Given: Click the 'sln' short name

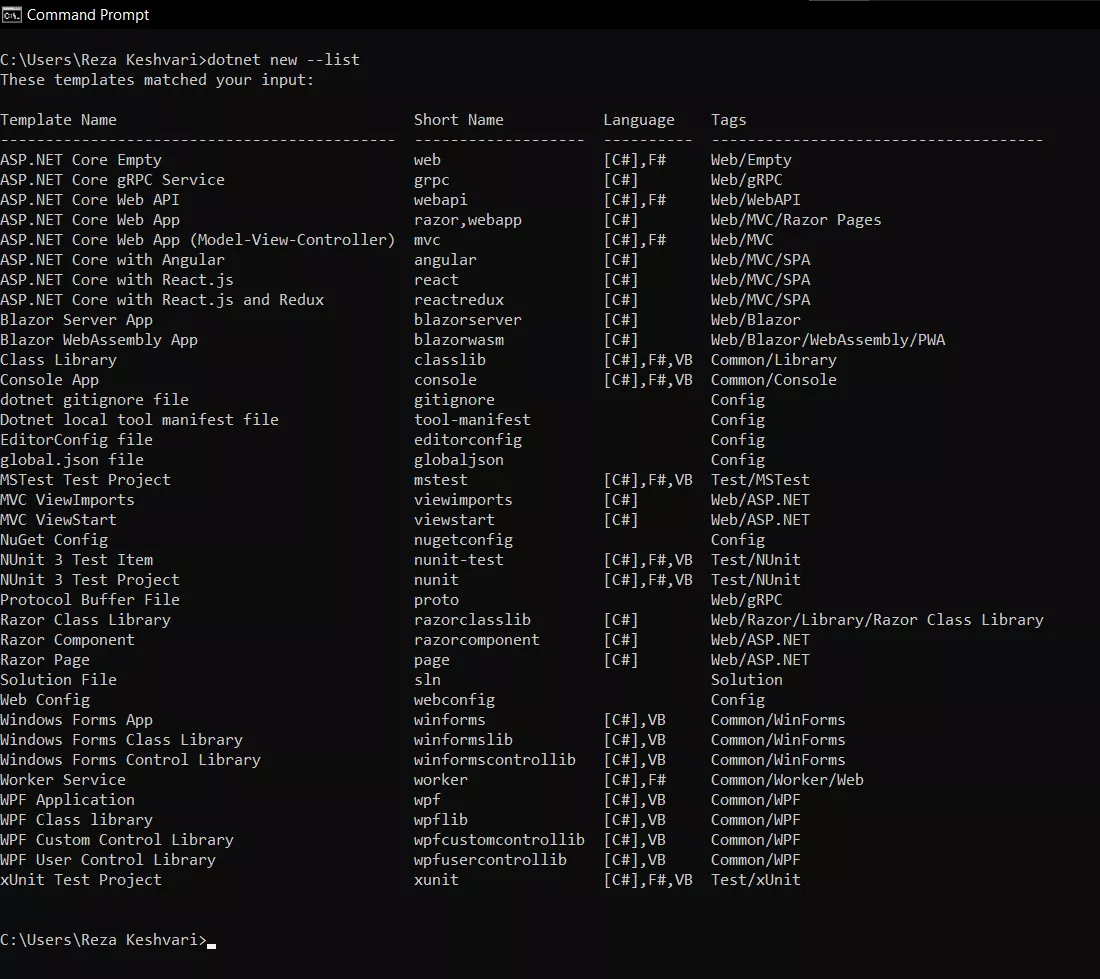Looking at the screenshot, I should (427, 680).
